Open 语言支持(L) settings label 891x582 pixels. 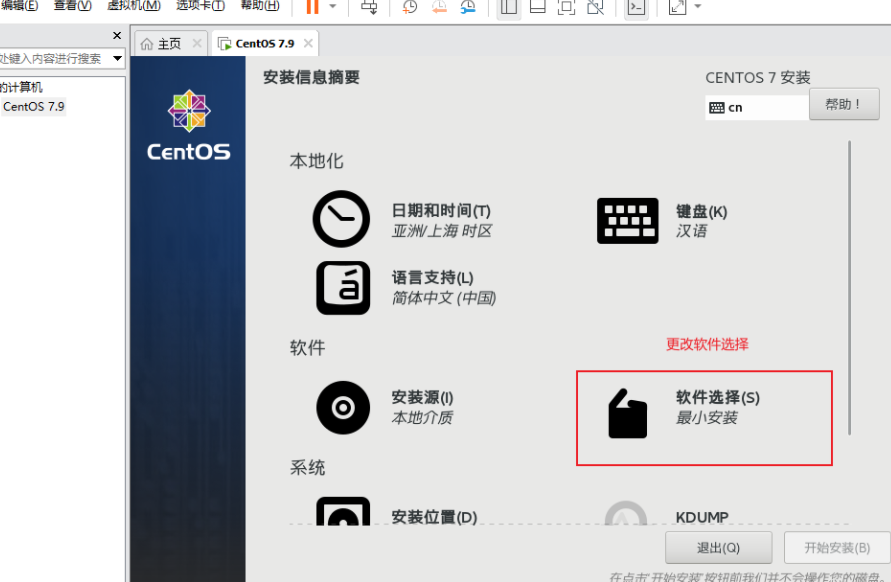tap(432, 278)
